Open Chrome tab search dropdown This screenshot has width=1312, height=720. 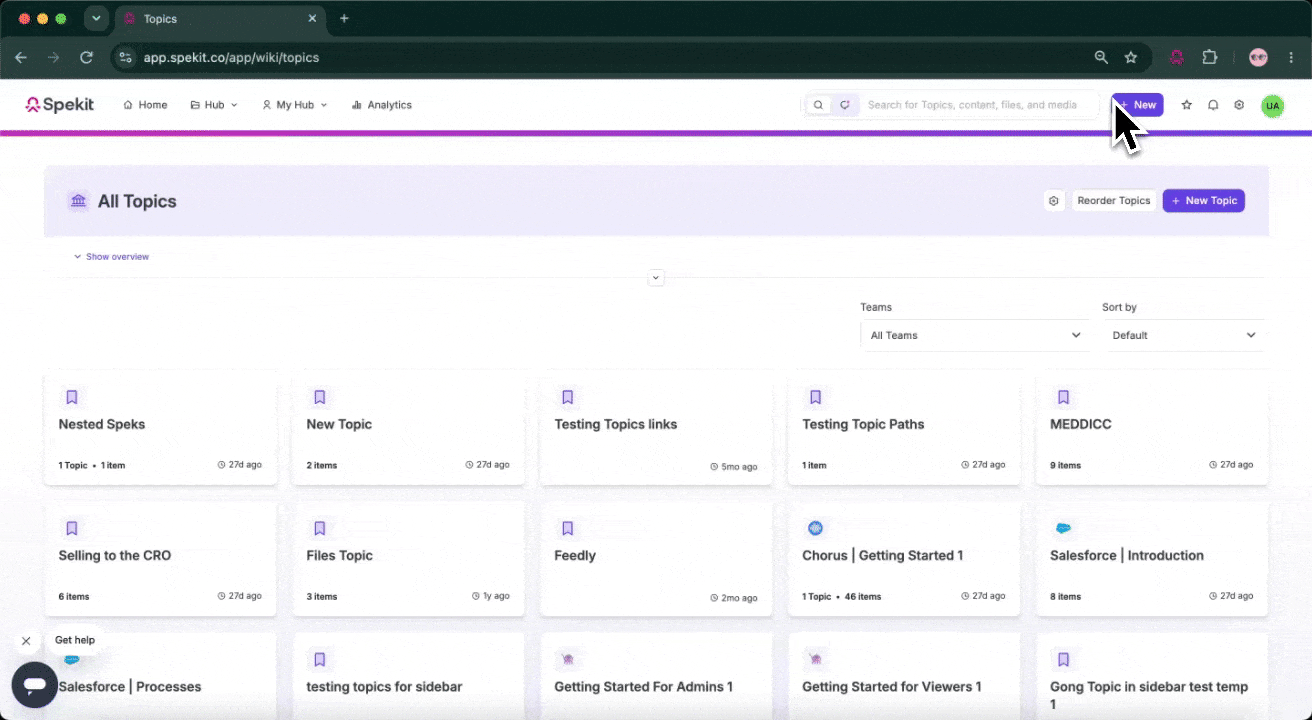96,18
